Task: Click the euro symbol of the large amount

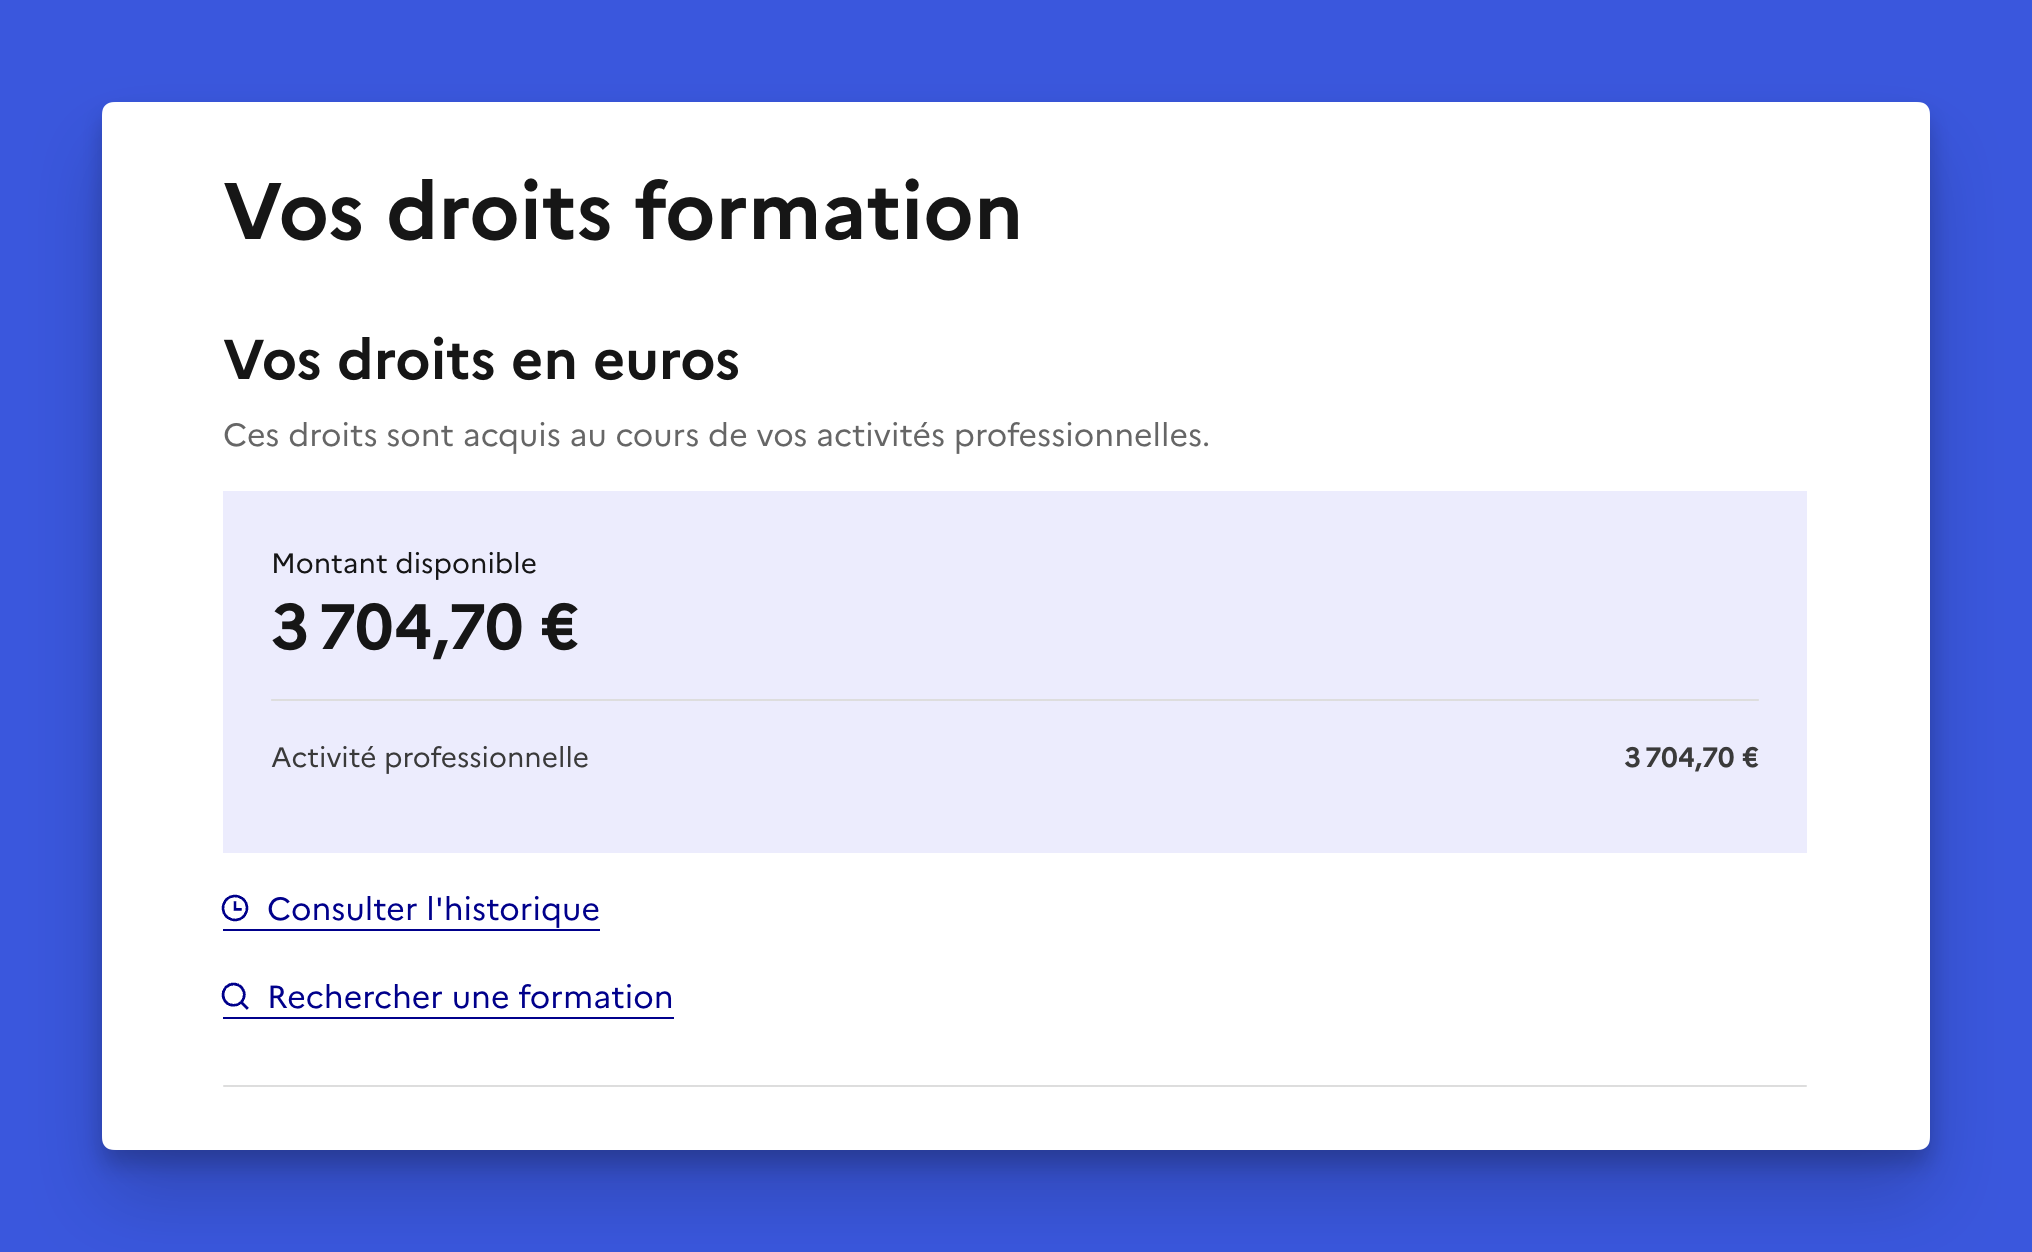Action: [559, 628]
